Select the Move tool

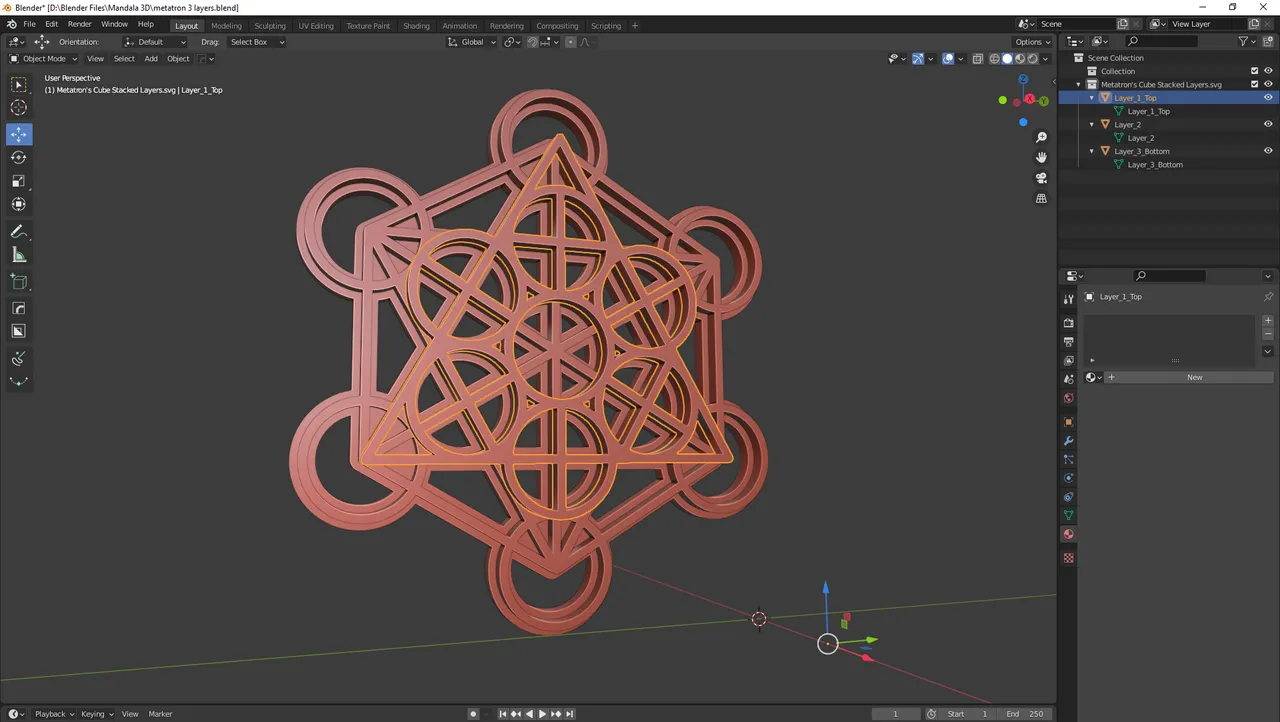coord(19,134)
